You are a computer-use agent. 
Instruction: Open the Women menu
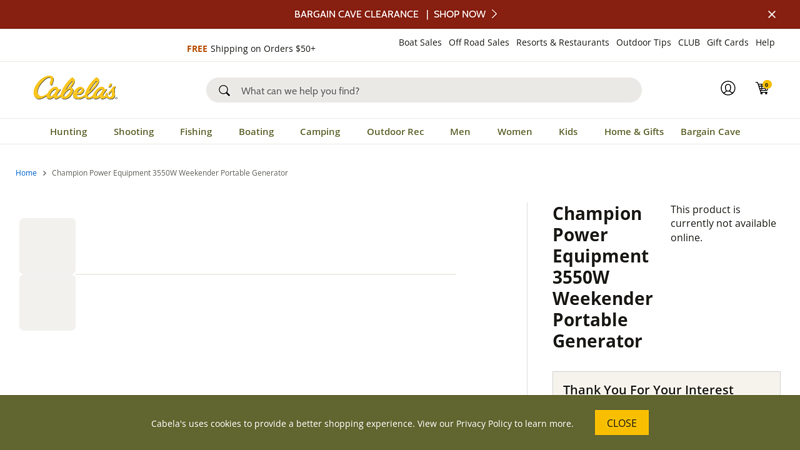(x=514, y=132)
